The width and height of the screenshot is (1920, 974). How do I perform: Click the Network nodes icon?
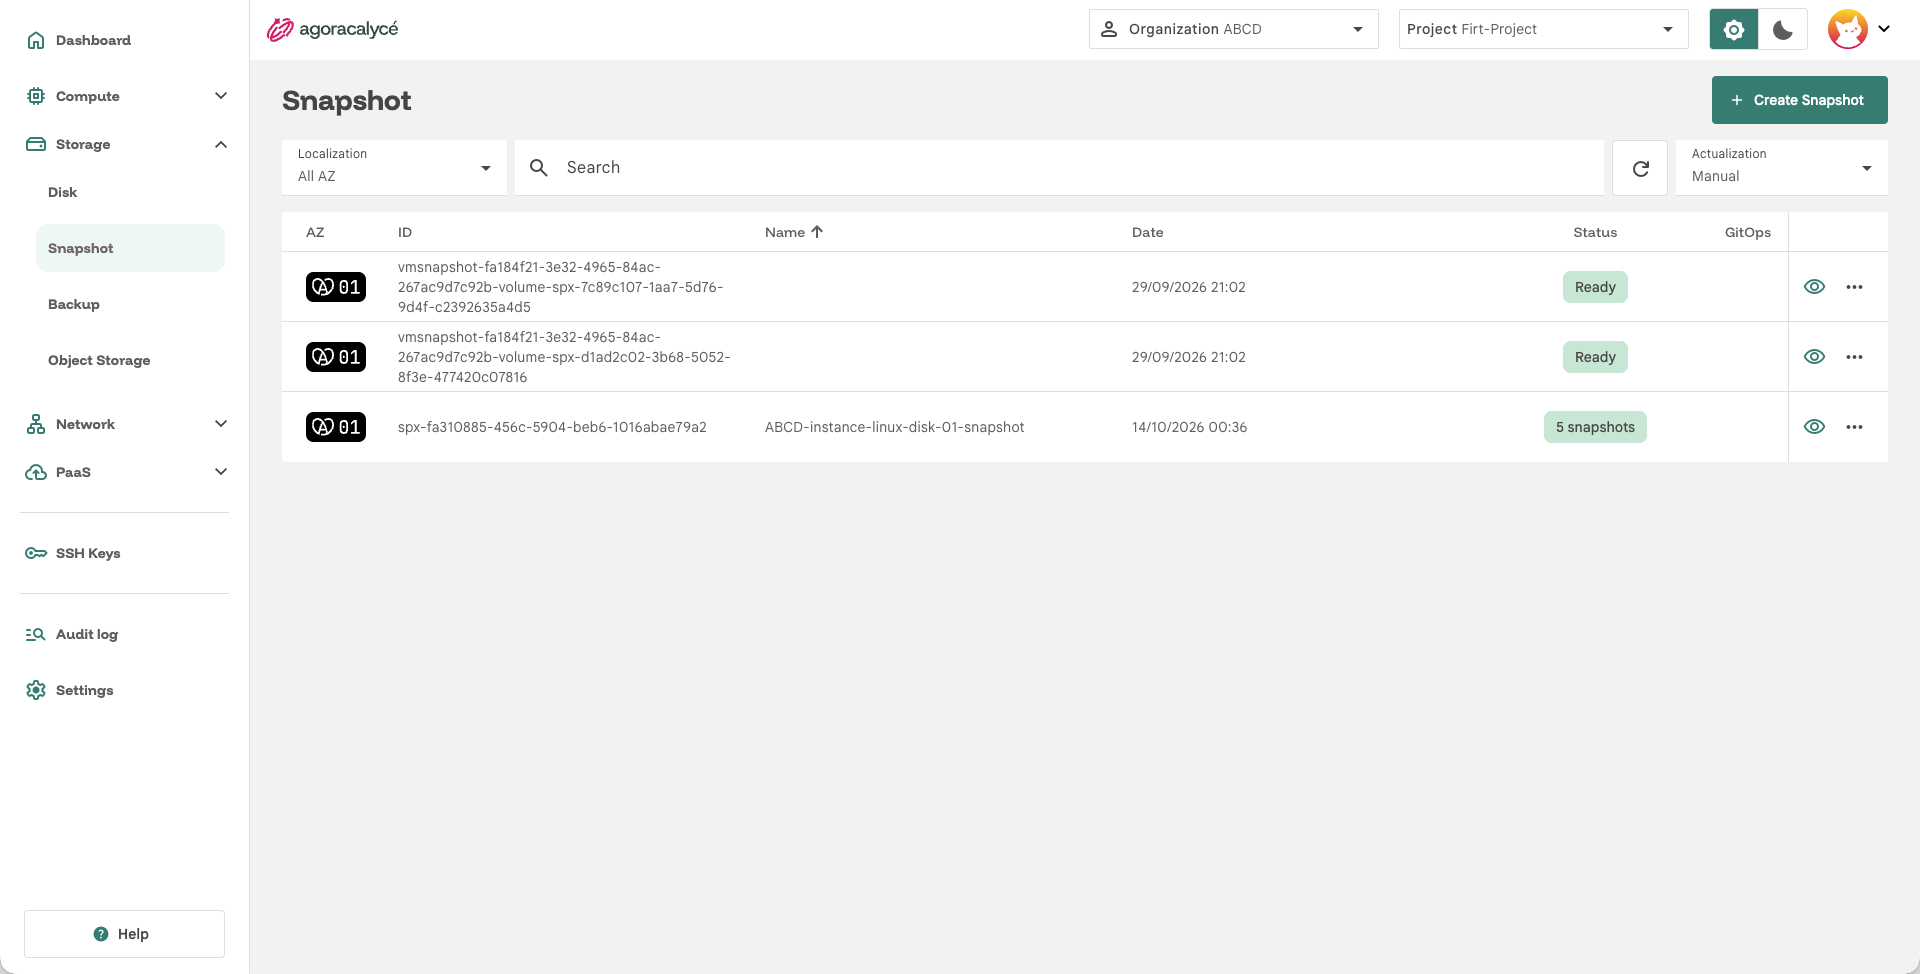click(36, 424)
